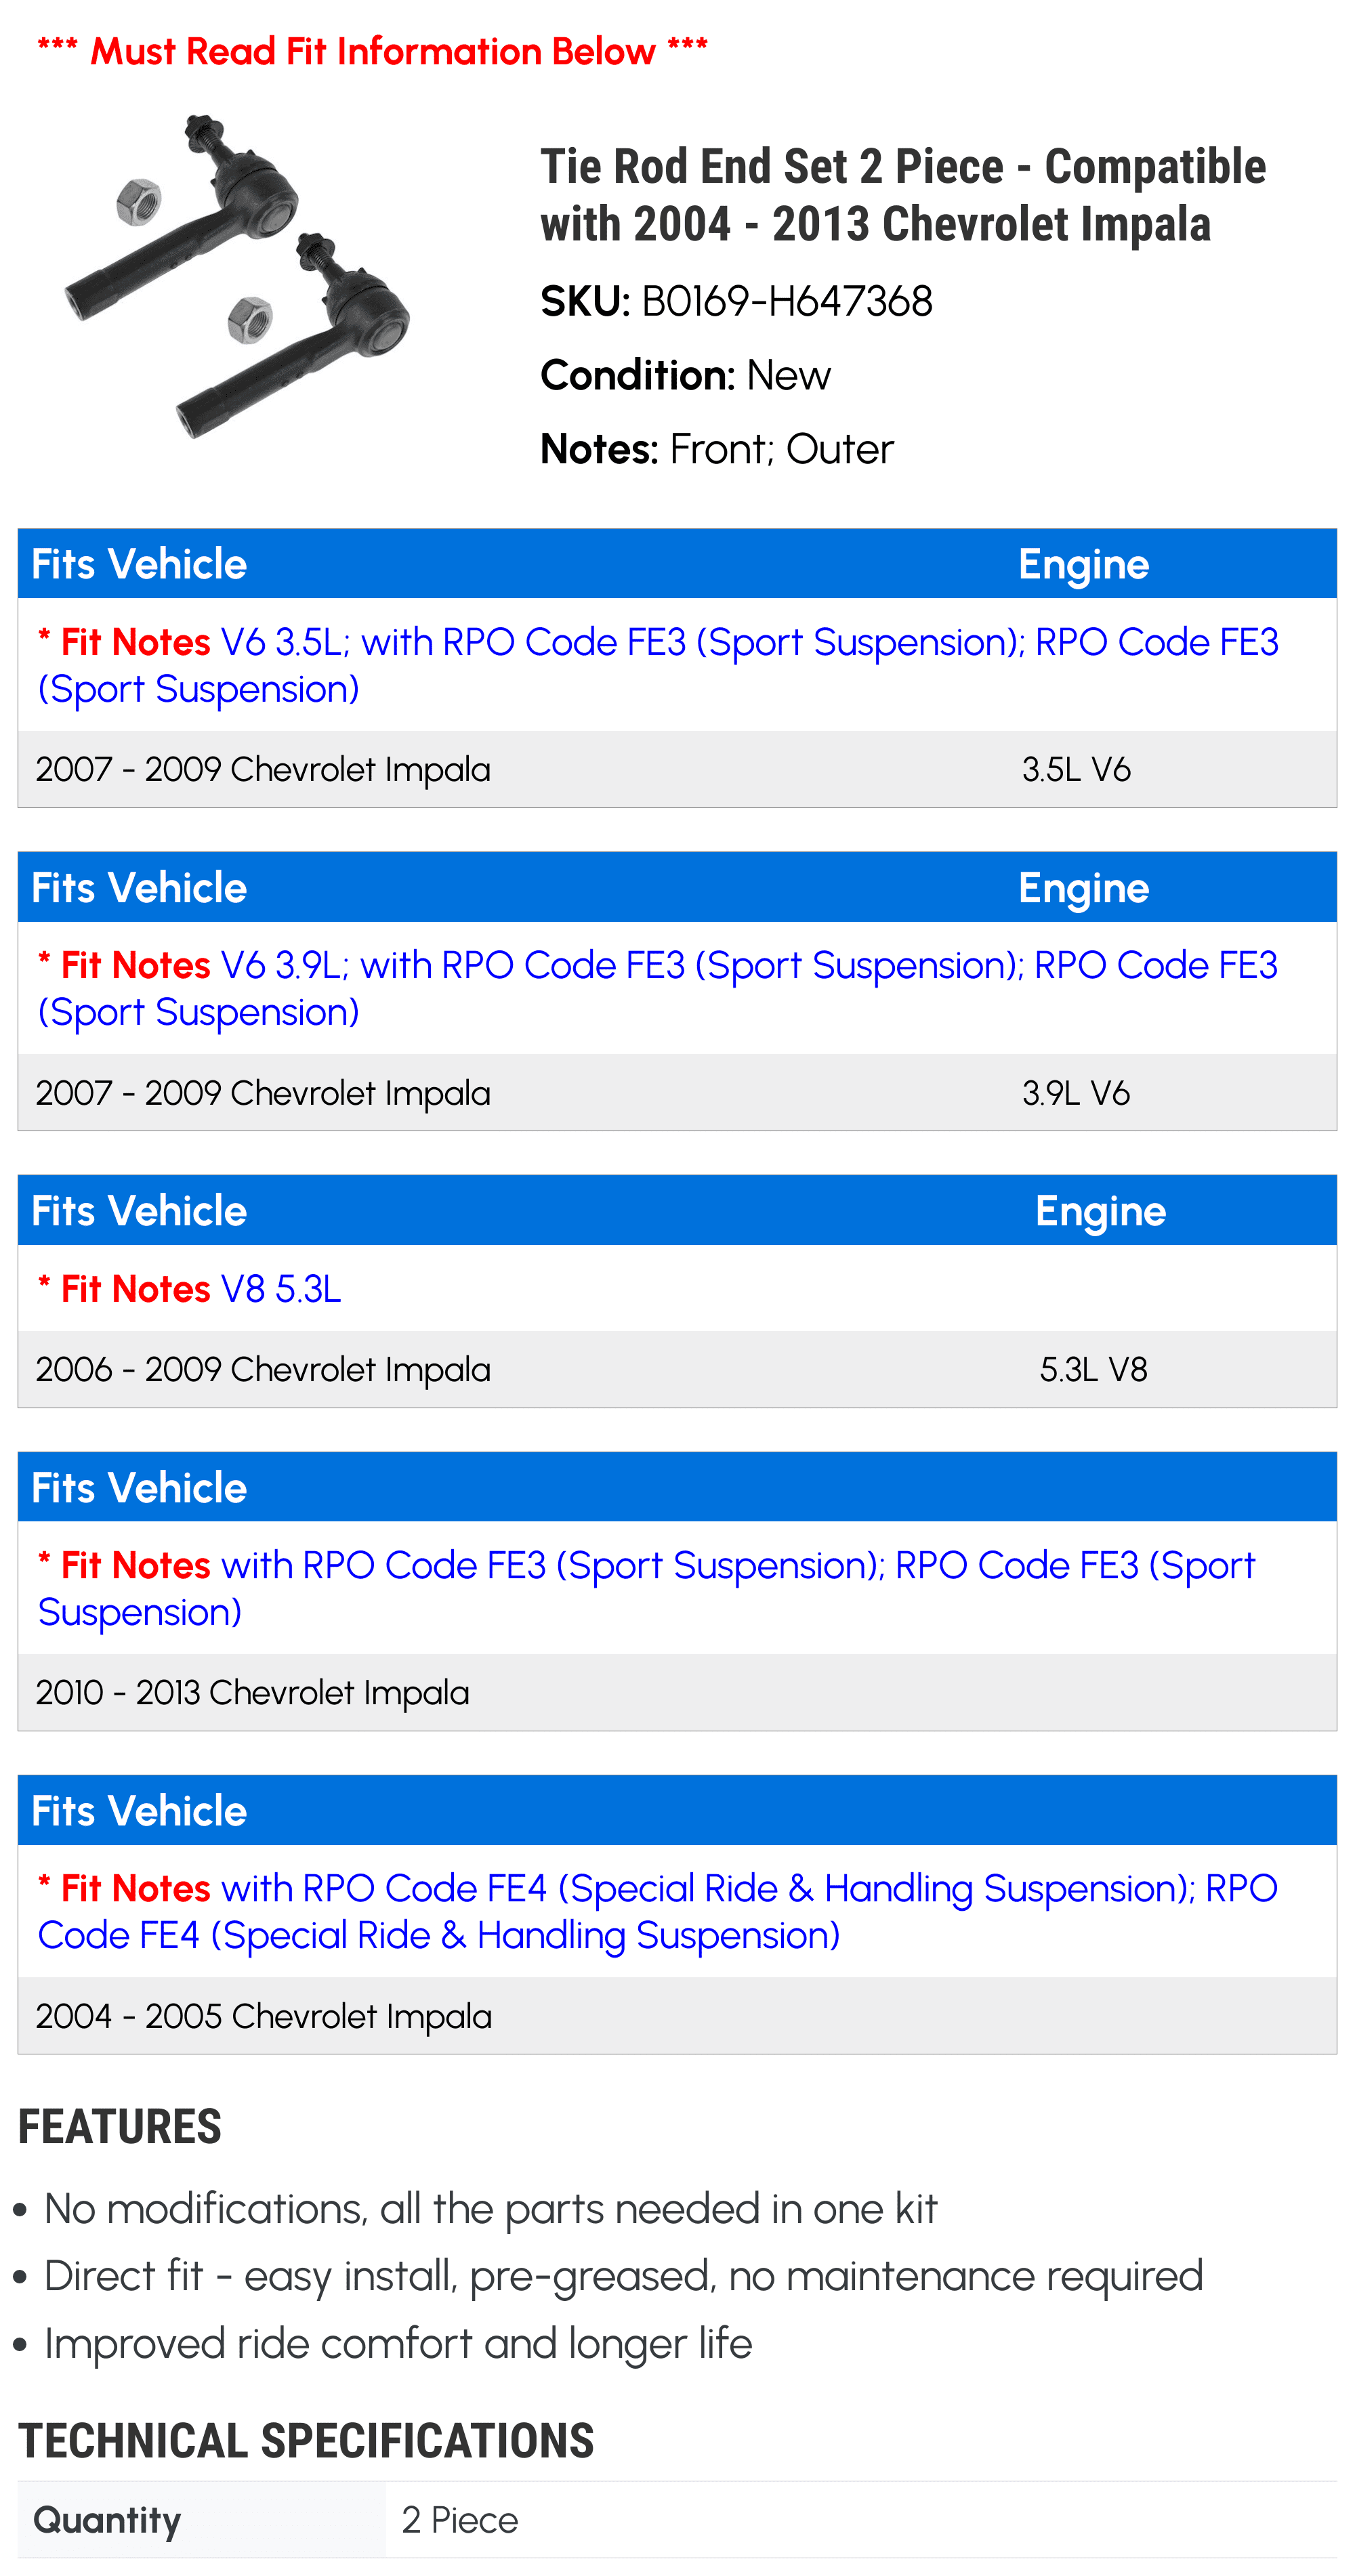This screenshot has width=1355, height=2576.
Task: Select the 2007 - 2009 Impala 3.5L V6 row
Action: (677, 769)
